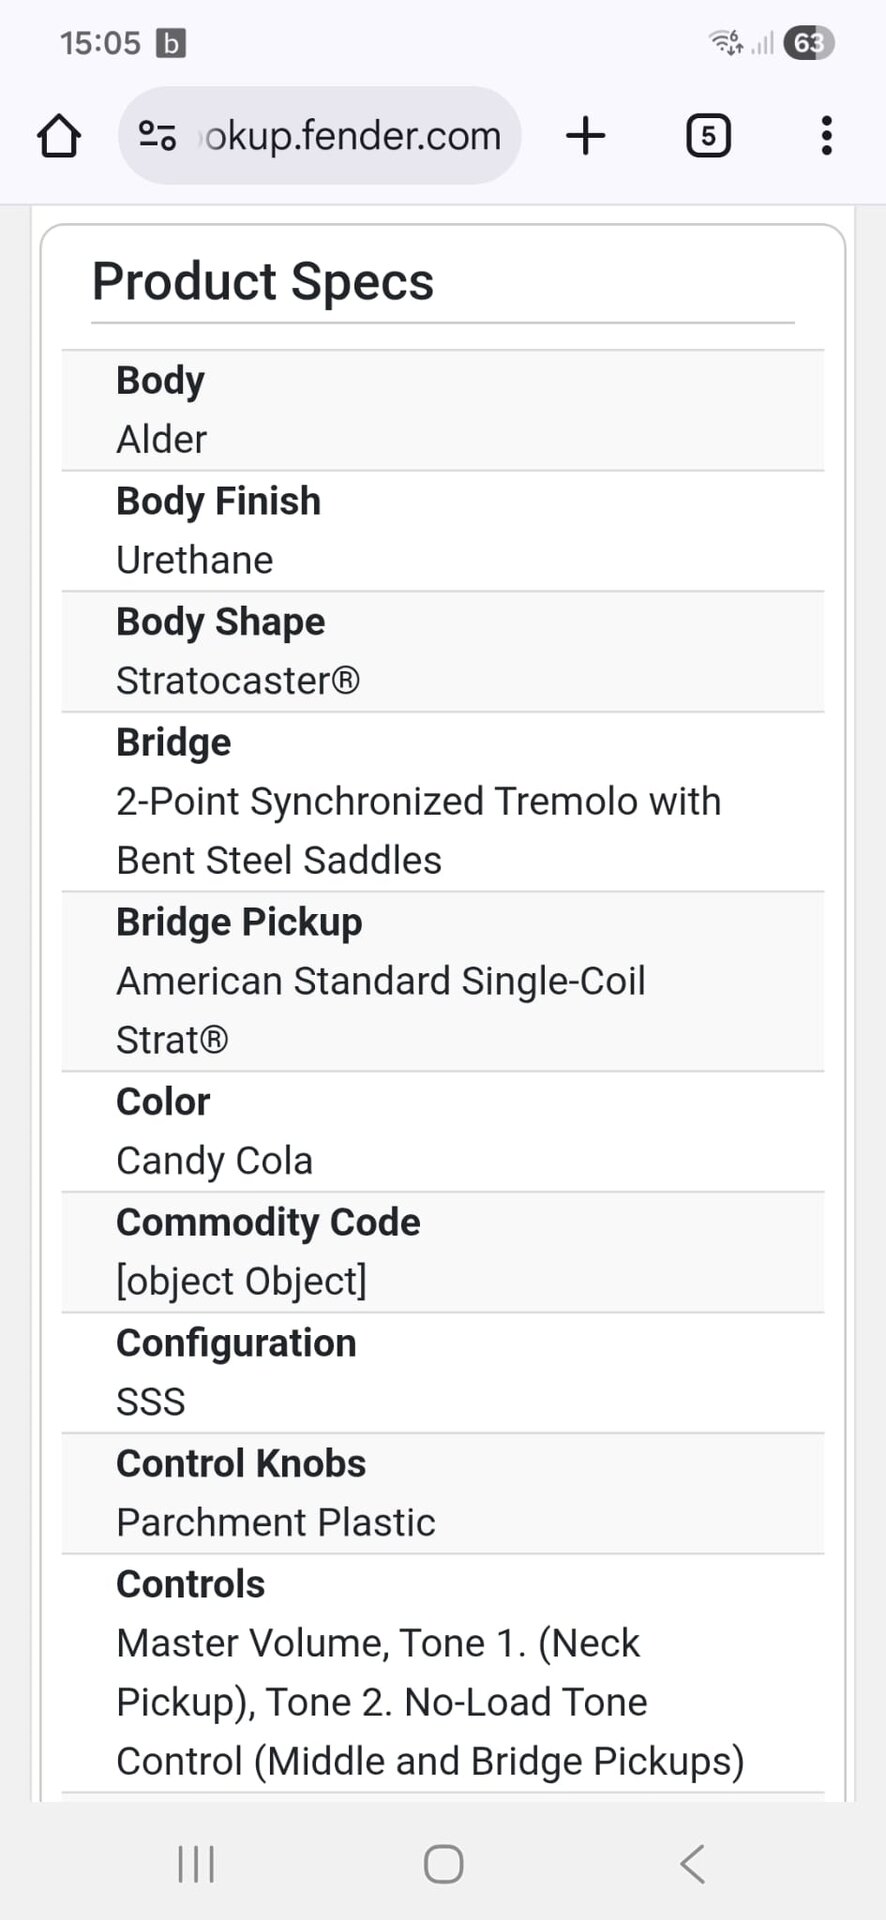
Task: Tap the Android recent apps button
Action: pyautogui.click(x=196, y=1864)
